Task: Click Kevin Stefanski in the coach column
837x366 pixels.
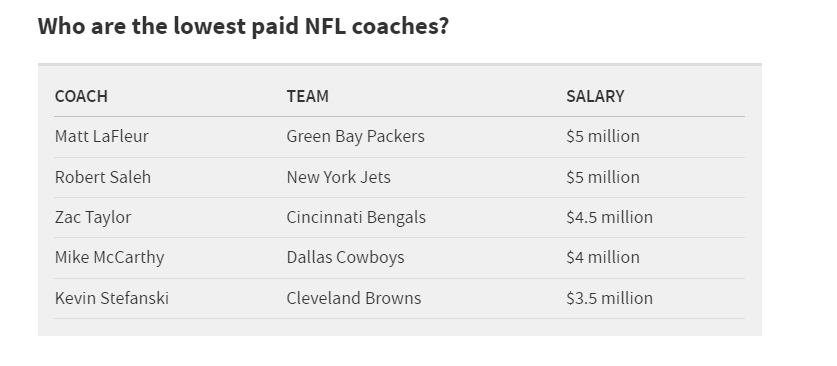Action: coord(112,298)
